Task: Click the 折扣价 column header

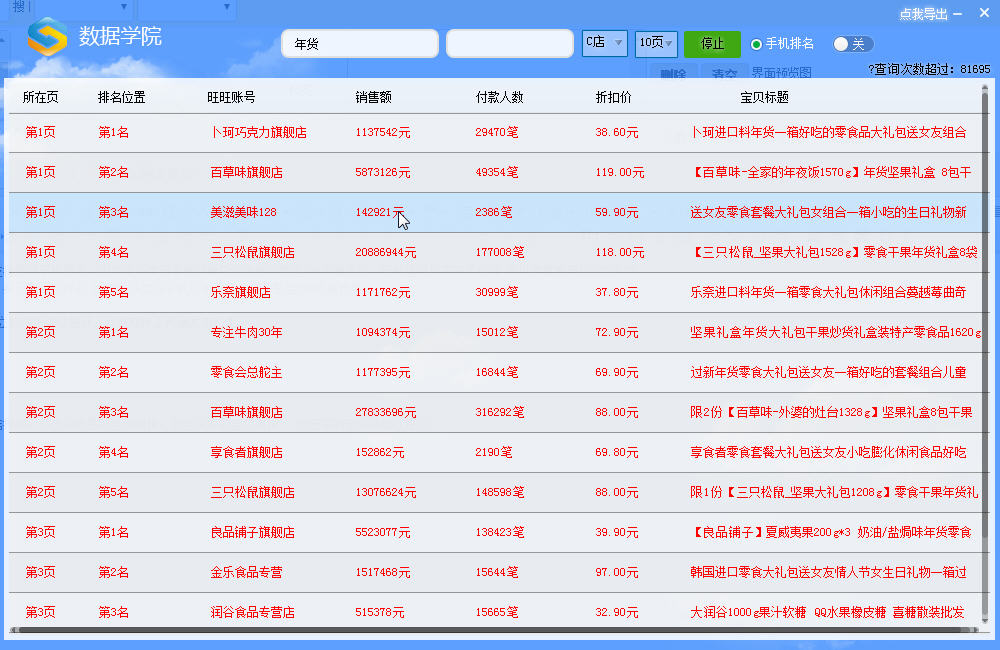Action: (x=613, y=97)
